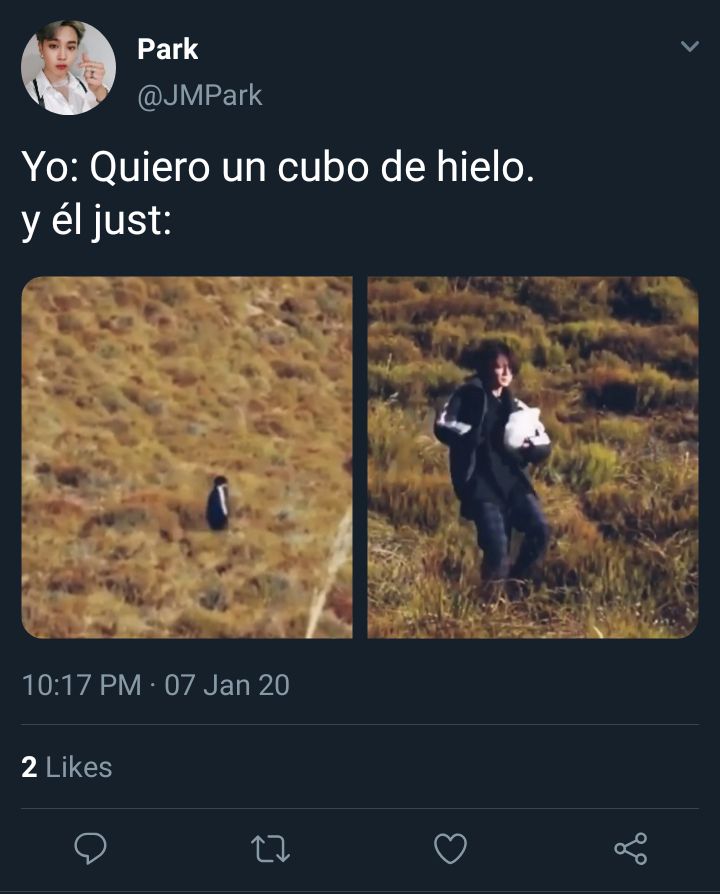This screenshot has width=720, height=894.
Task: Click the 10:17 PM timestamp
Action: point(82,685)
